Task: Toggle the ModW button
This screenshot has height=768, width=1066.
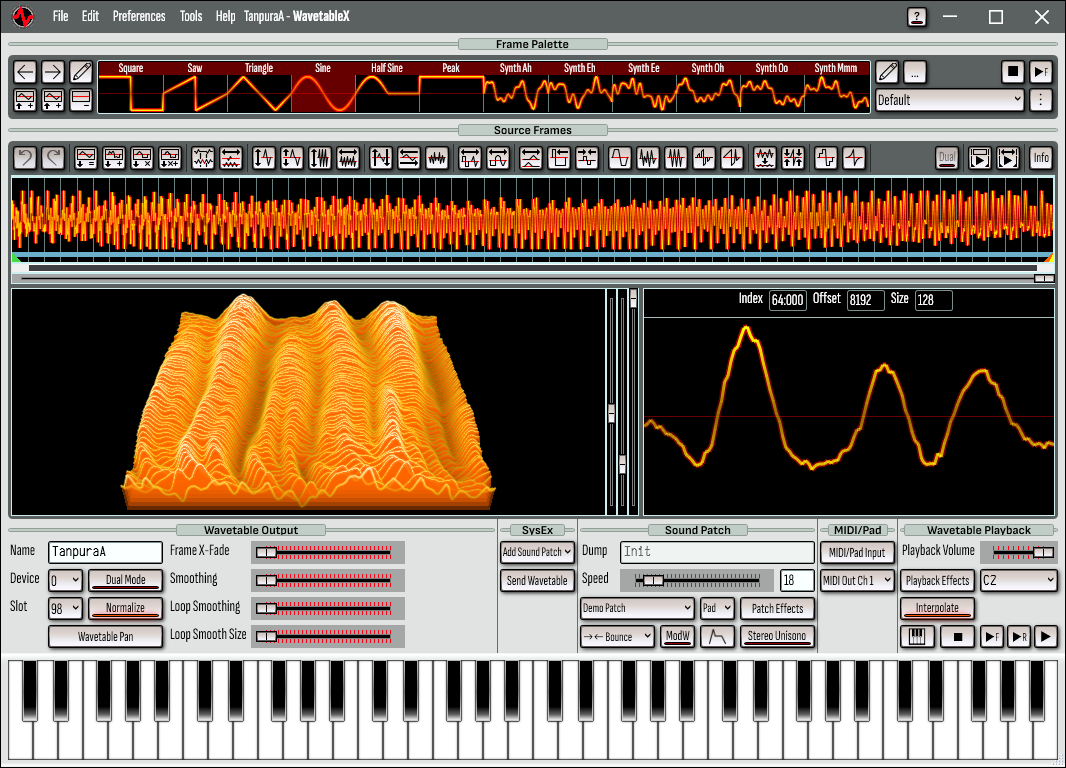Action: pyautogui.click(x=677, y=637)
